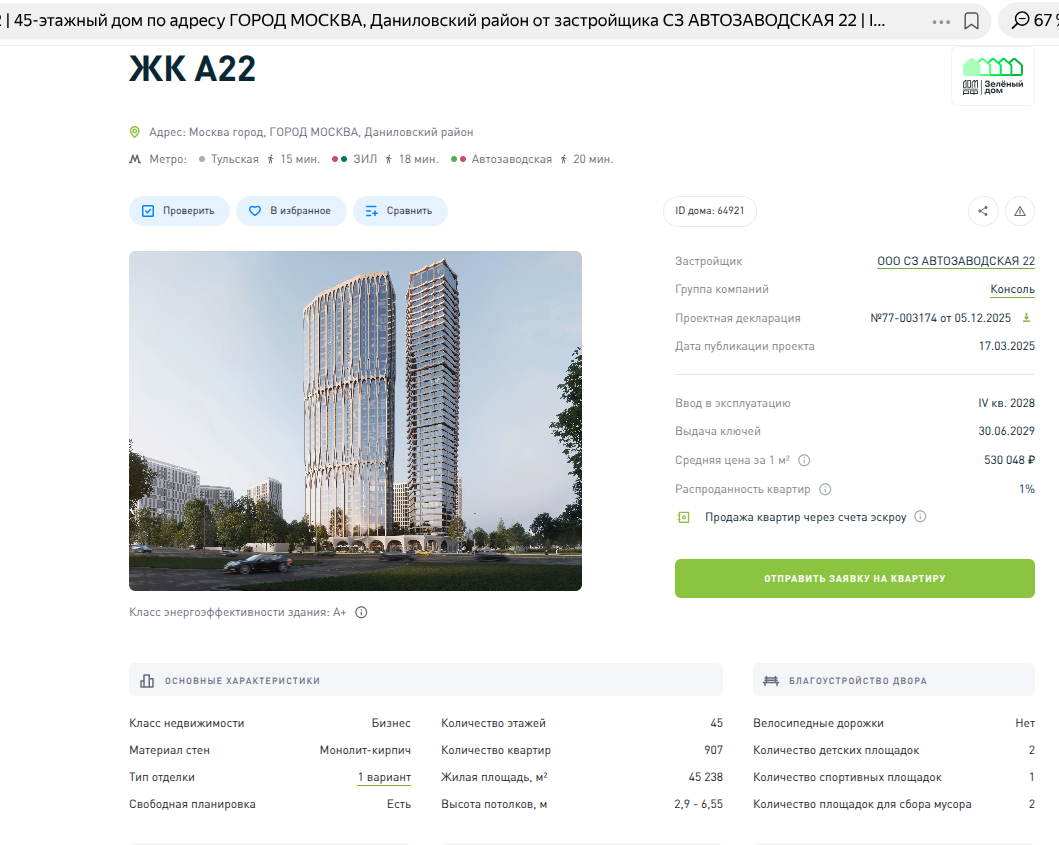Click the reviews counter in browser bar
1059x845 pixels.
tap(1033, 21)
